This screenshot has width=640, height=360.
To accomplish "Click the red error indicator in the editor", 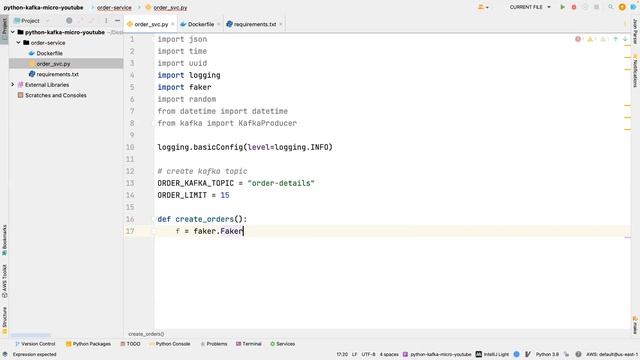I will [578, 39].
